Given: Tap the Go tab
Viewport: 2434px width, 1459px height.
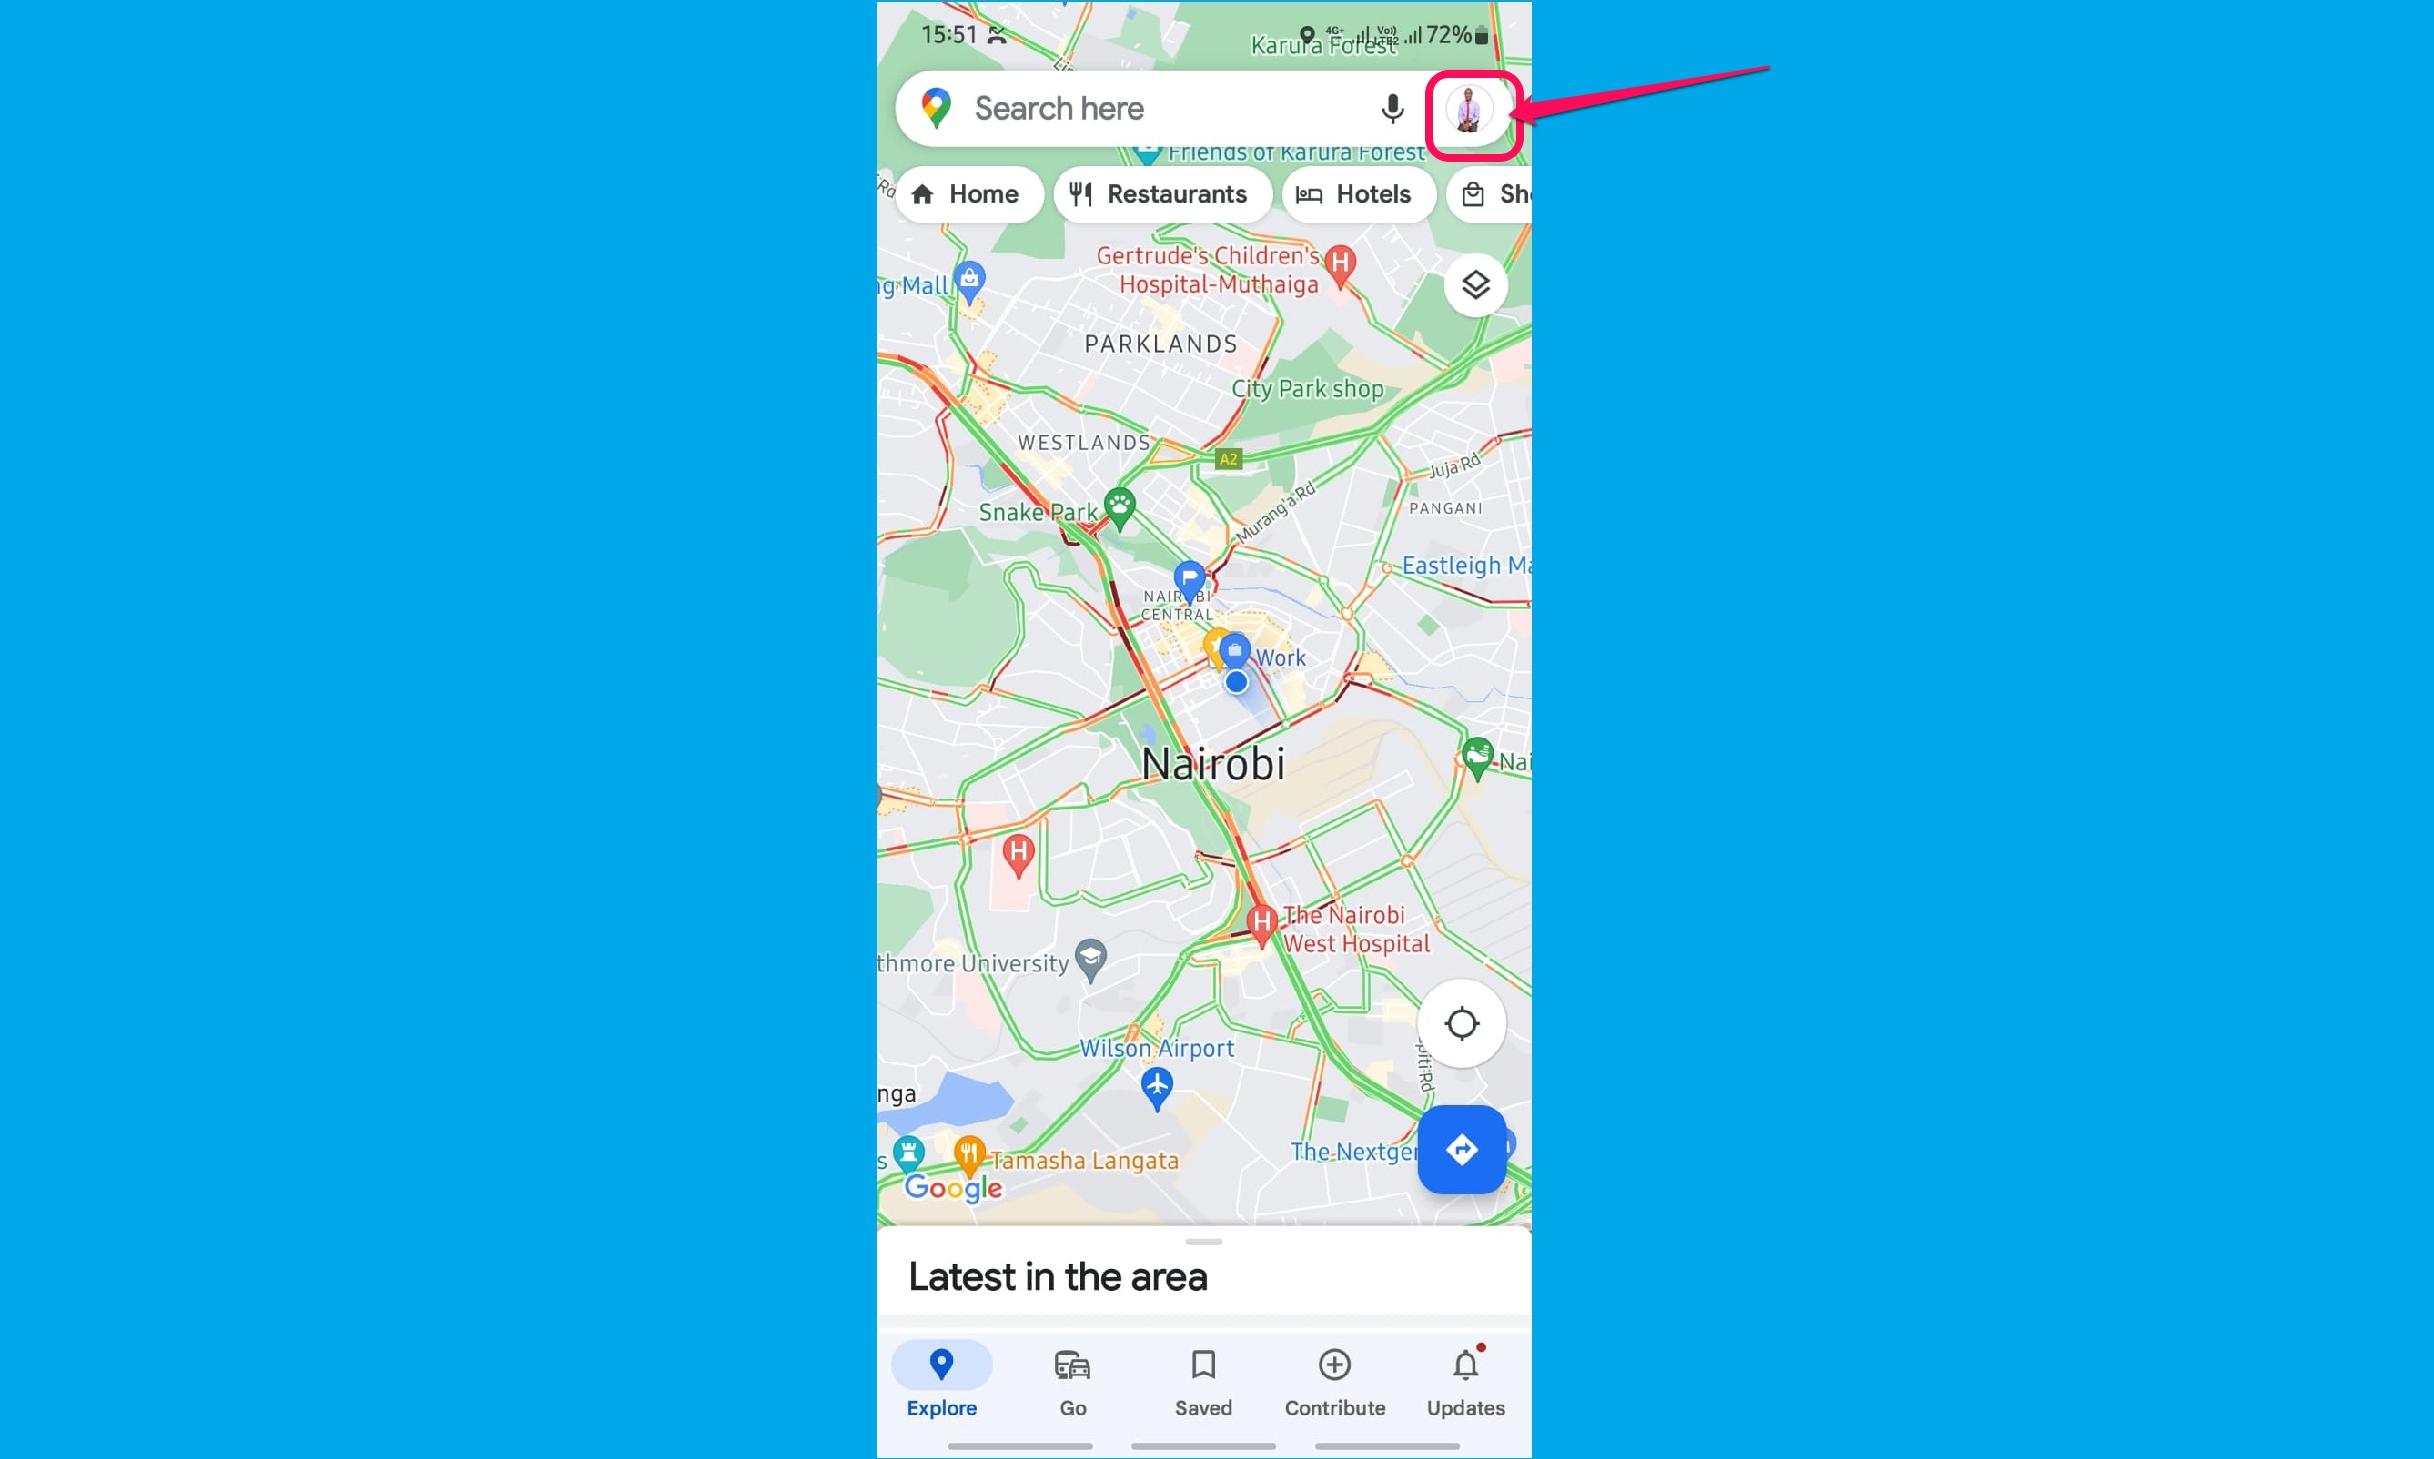Looking at the screenshot, I should (x=1073, y=1381).
